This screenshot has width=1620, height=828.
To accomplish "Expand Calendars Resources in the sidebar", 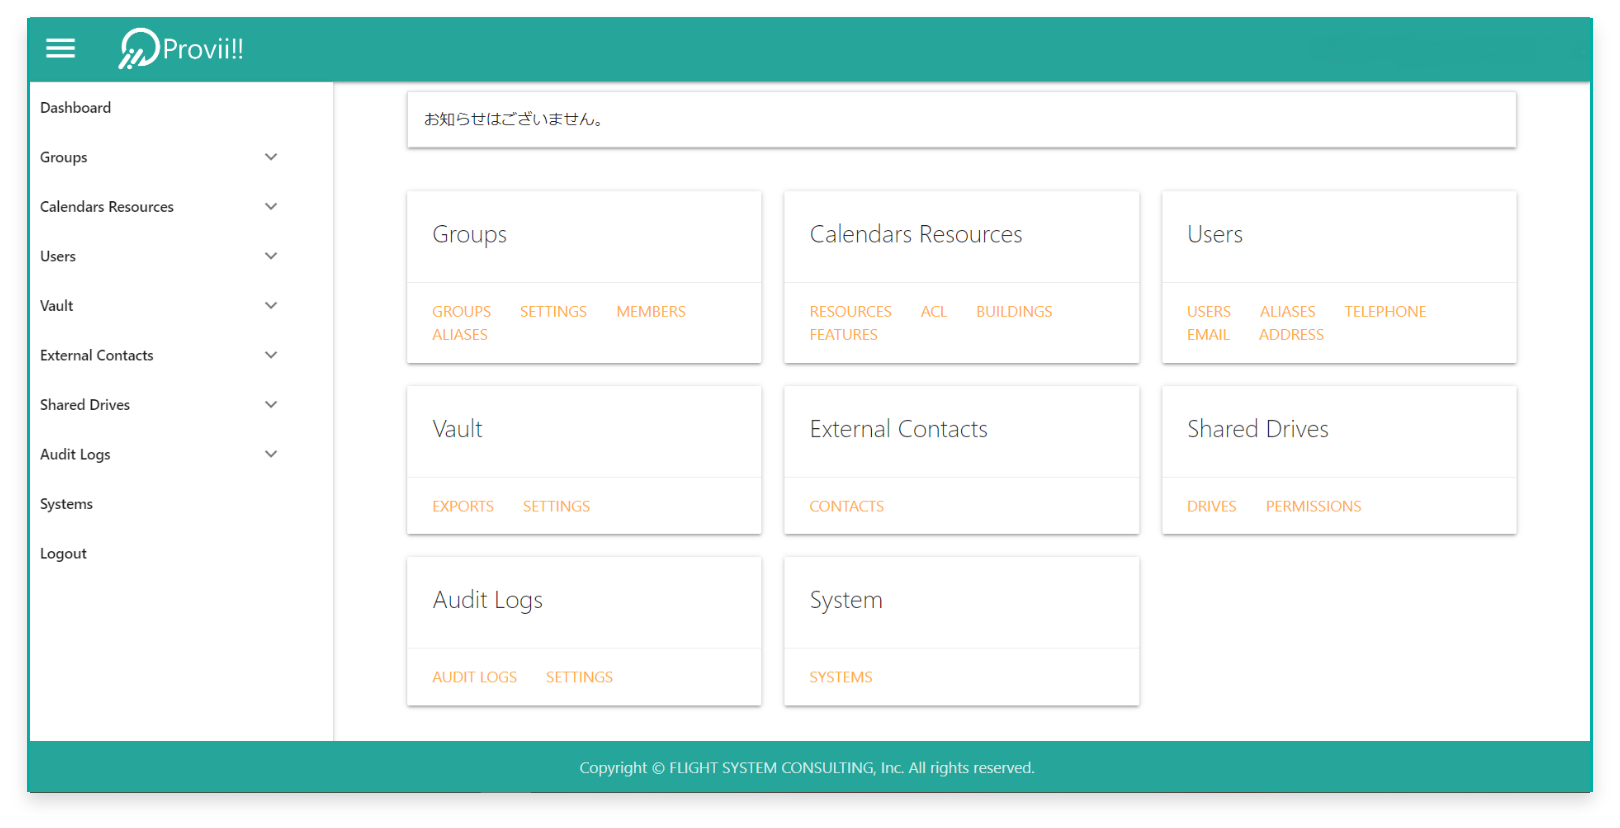I will point(270,207).
